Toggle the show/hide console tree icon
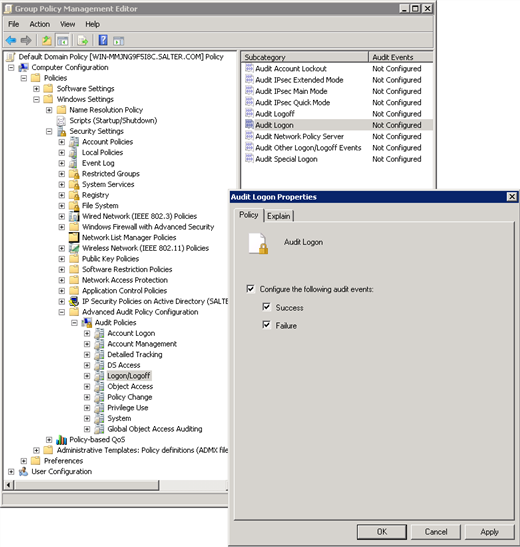Image resolution: width=520 pixels, height=547 pixels. (x=63, y=40)
